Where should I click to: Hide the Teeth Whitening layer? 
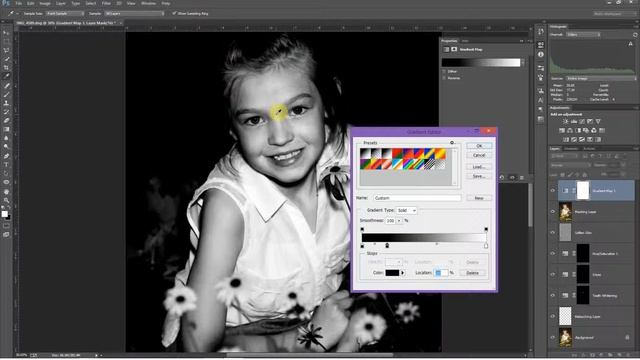tap(553, 296)
